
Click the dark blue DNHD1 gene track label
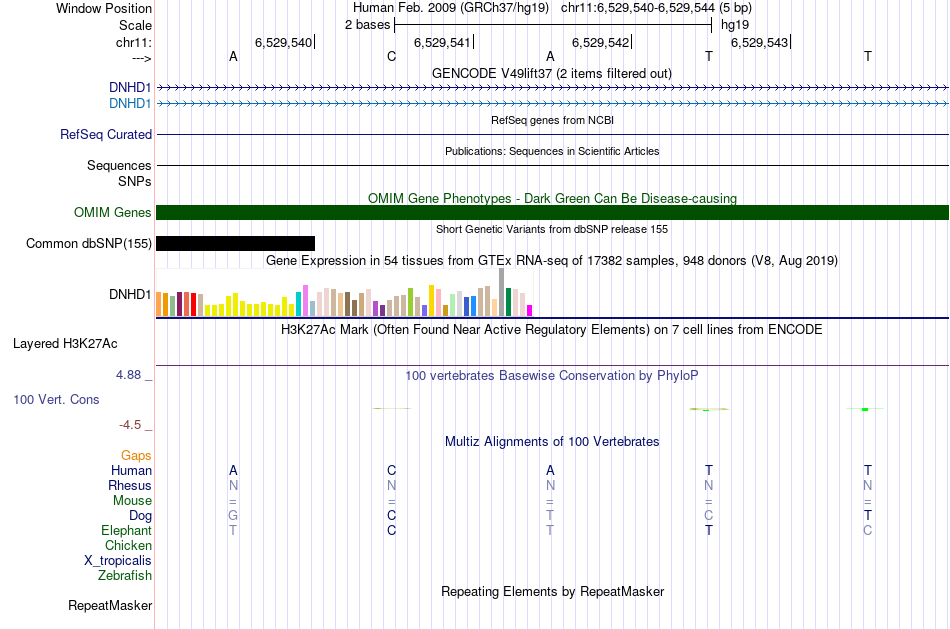pyautogui.click(x=130, y=87)
